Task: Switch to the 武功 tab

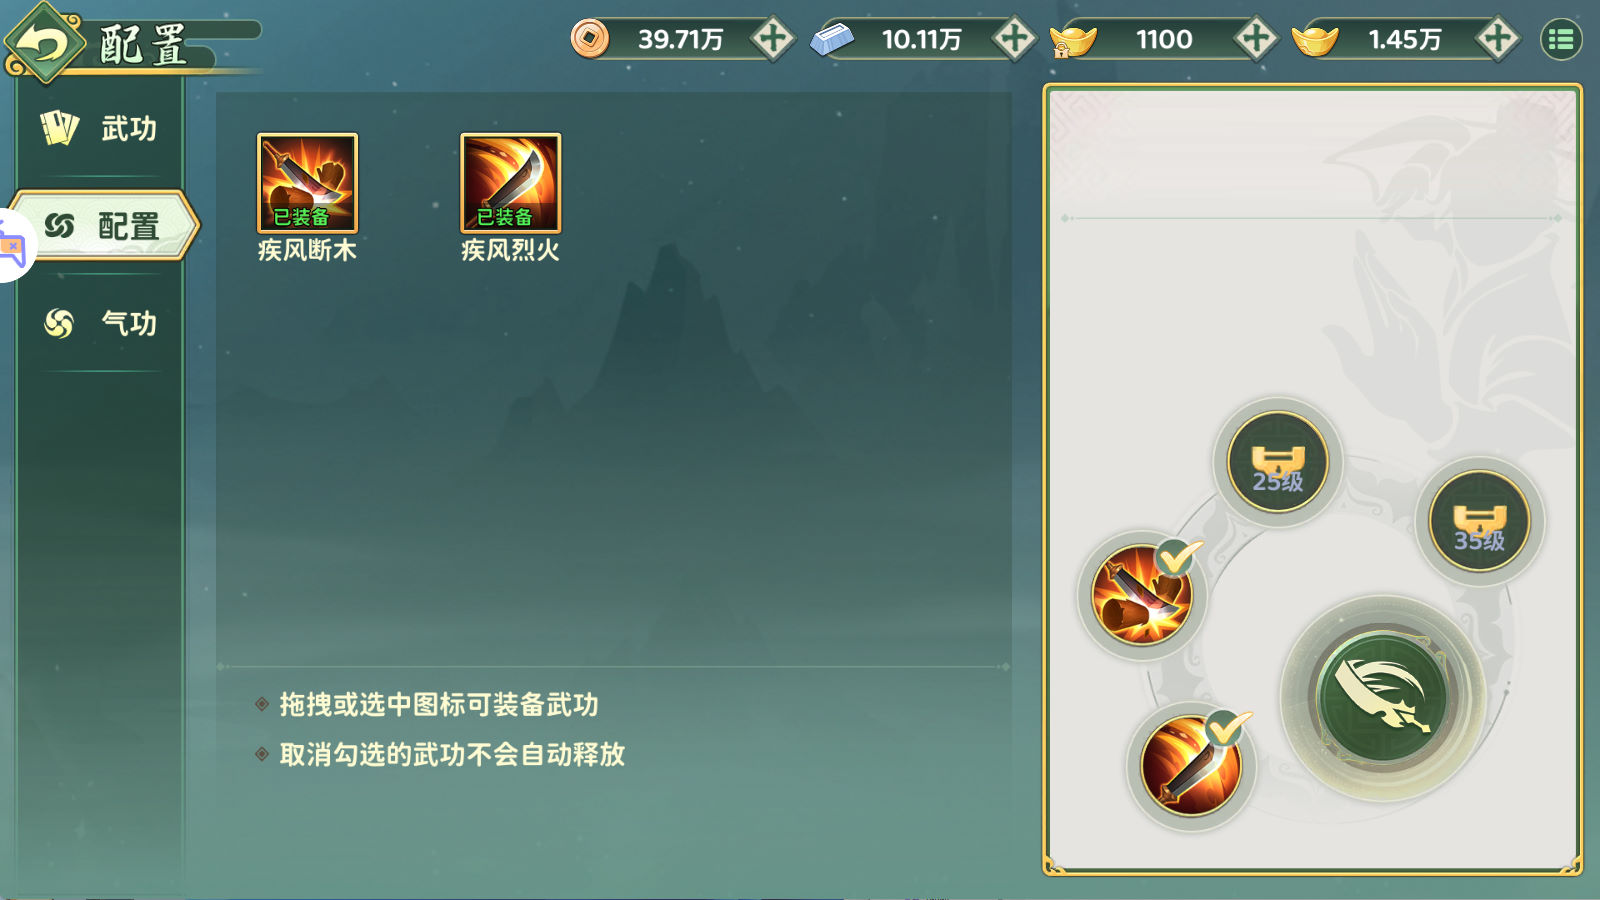Action: pyautogui.click(x=100, y=128)
